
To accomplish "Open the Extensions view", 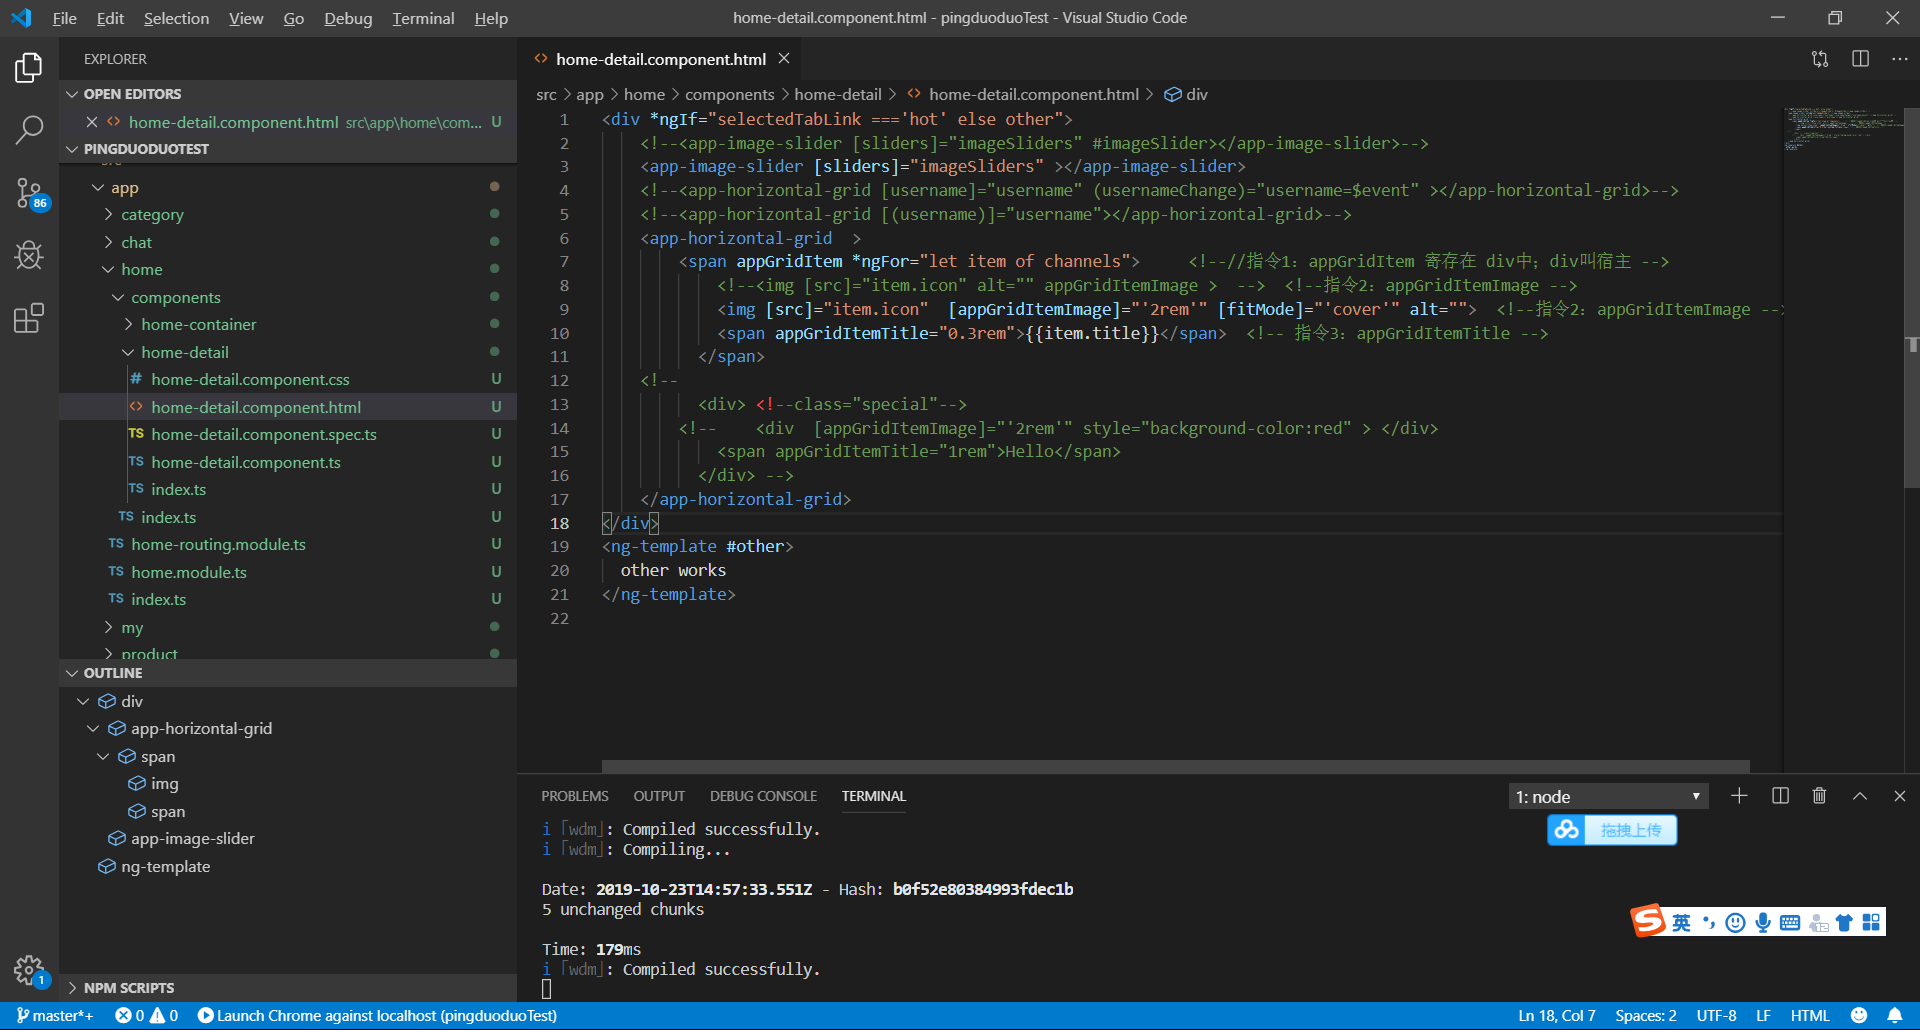I will point(29,318).
